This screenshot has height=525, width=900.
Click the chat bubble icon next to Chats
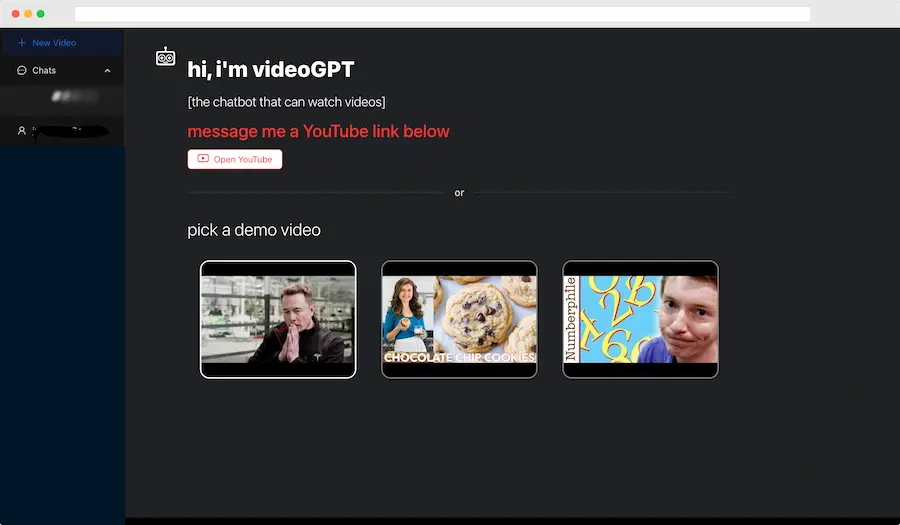point(22,71)
